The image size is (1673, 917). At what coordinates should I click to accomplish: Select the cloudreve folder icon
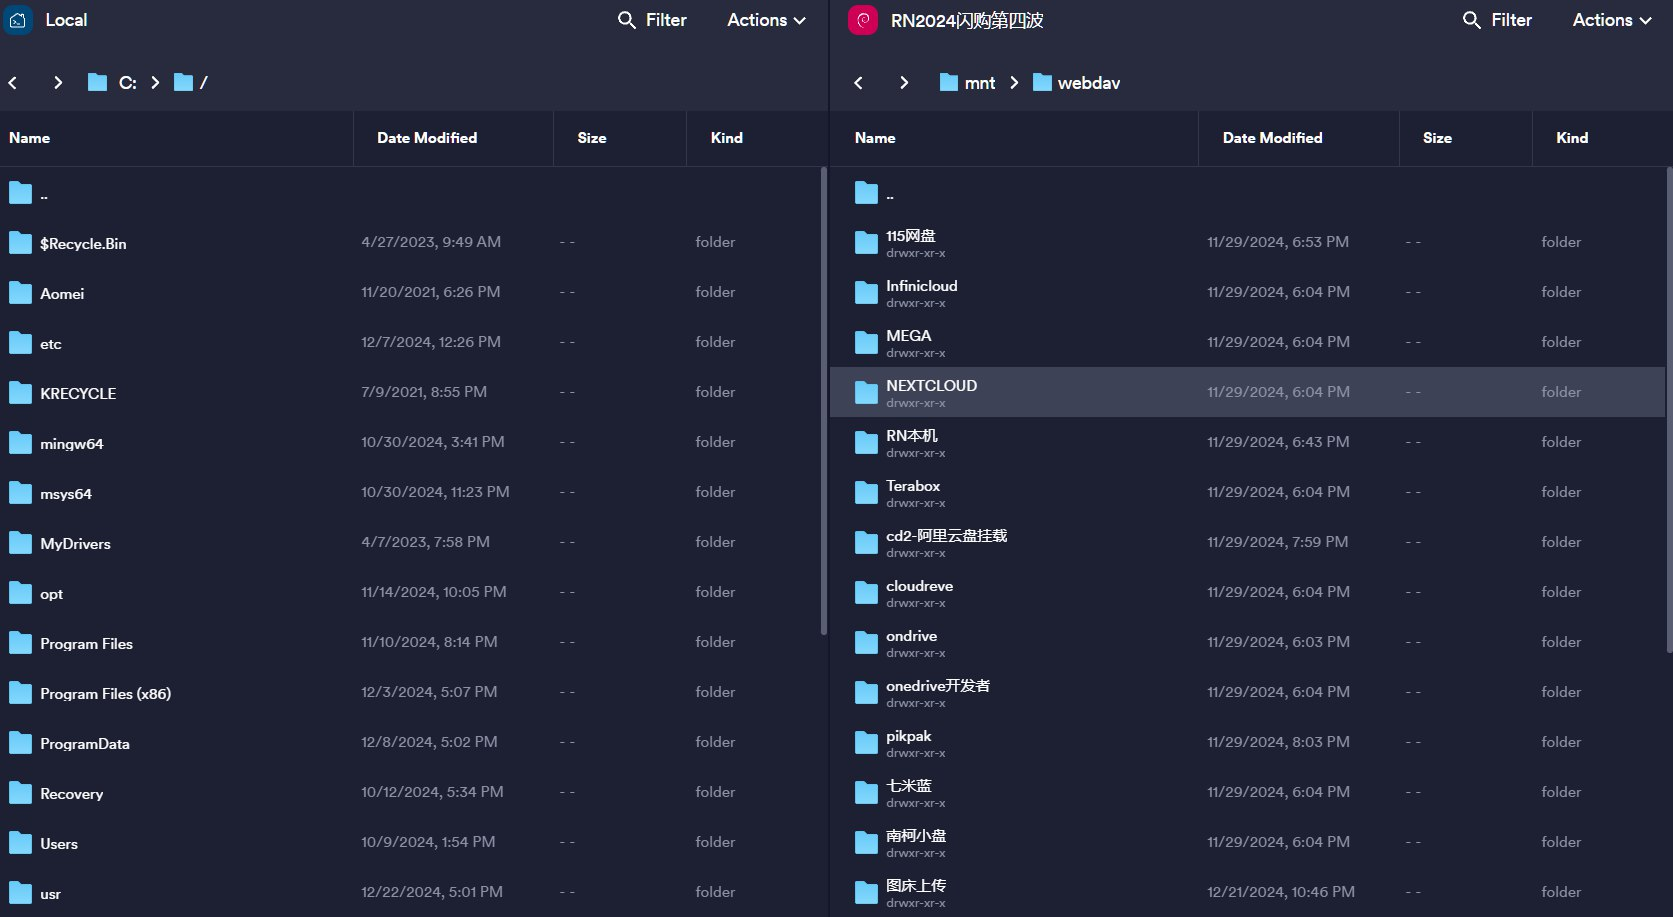866,593
